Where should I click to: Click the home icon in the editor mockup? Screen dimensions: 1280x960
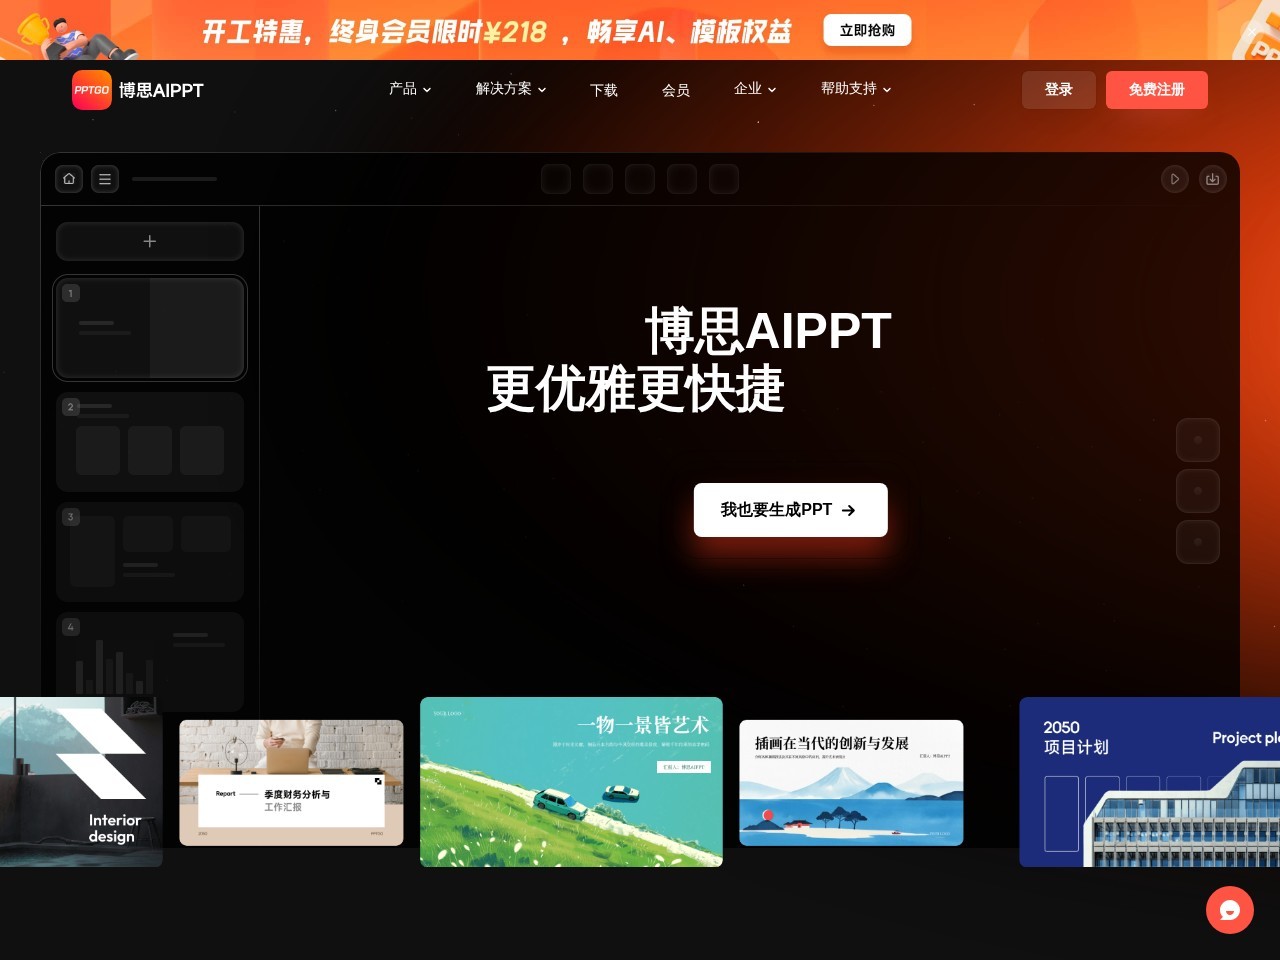pos(69,179)
